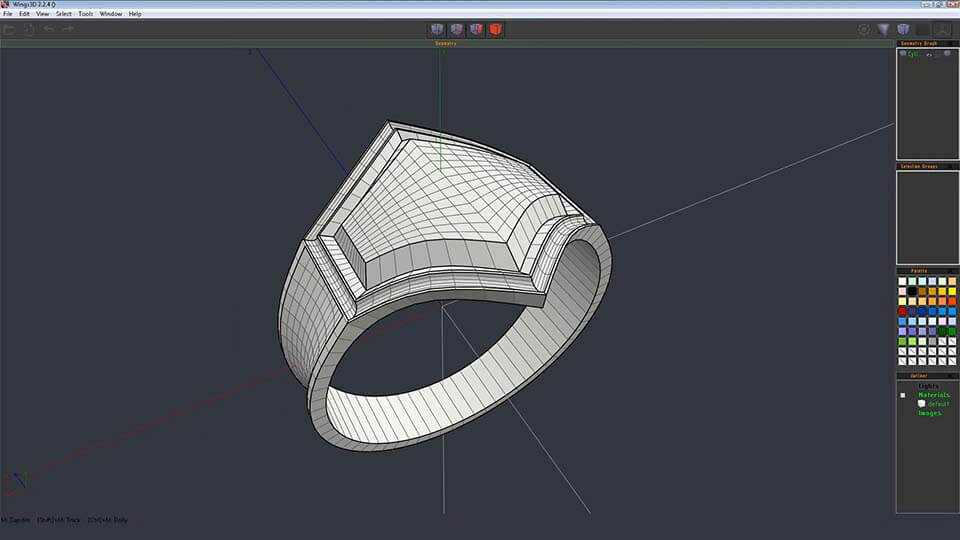Viewport: 960px width, 540px height.
Task: Click the Redo arrow icon
Action: tap(68, 29)
